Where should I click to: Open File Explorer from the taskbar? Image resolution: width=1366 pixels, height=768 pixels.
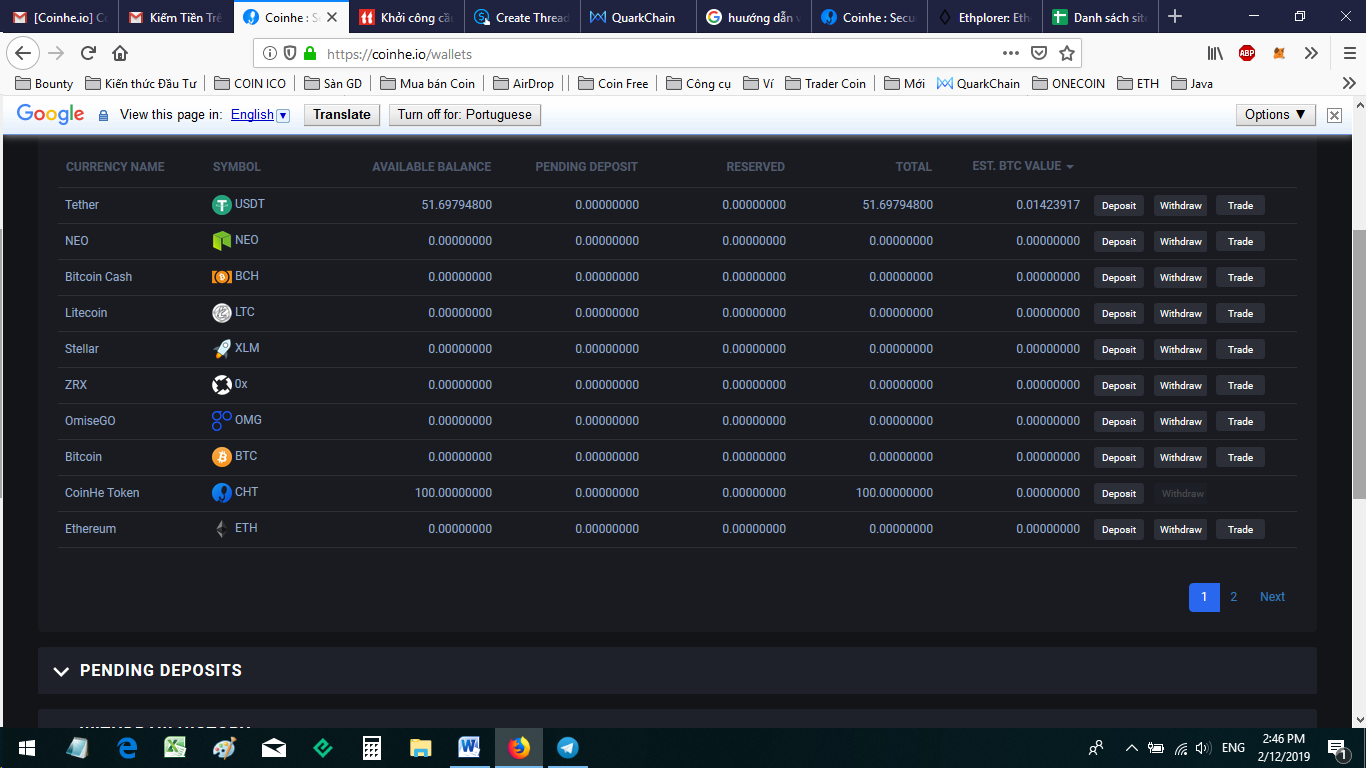(420, 747)
